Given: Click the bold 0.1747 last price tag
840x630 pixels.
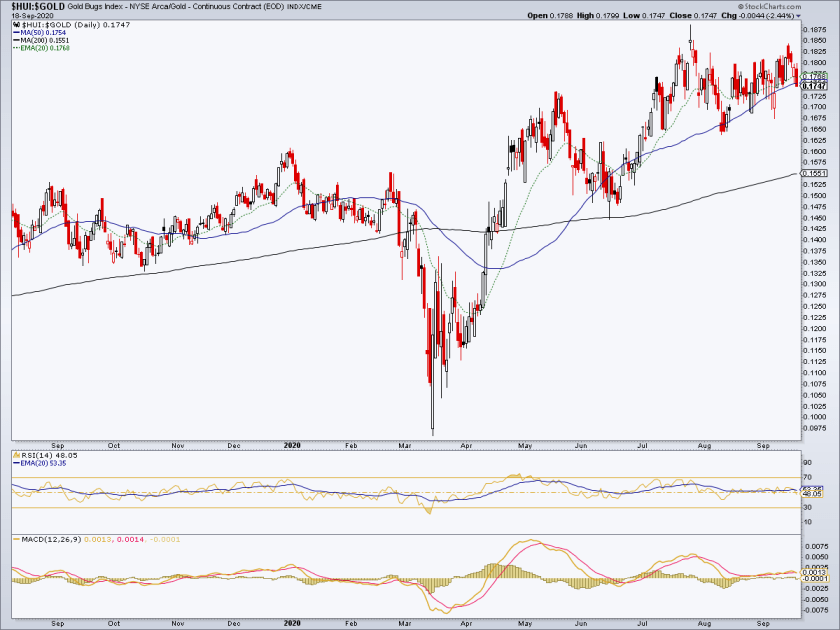Looking at the screenshot, I should [815, 86].
